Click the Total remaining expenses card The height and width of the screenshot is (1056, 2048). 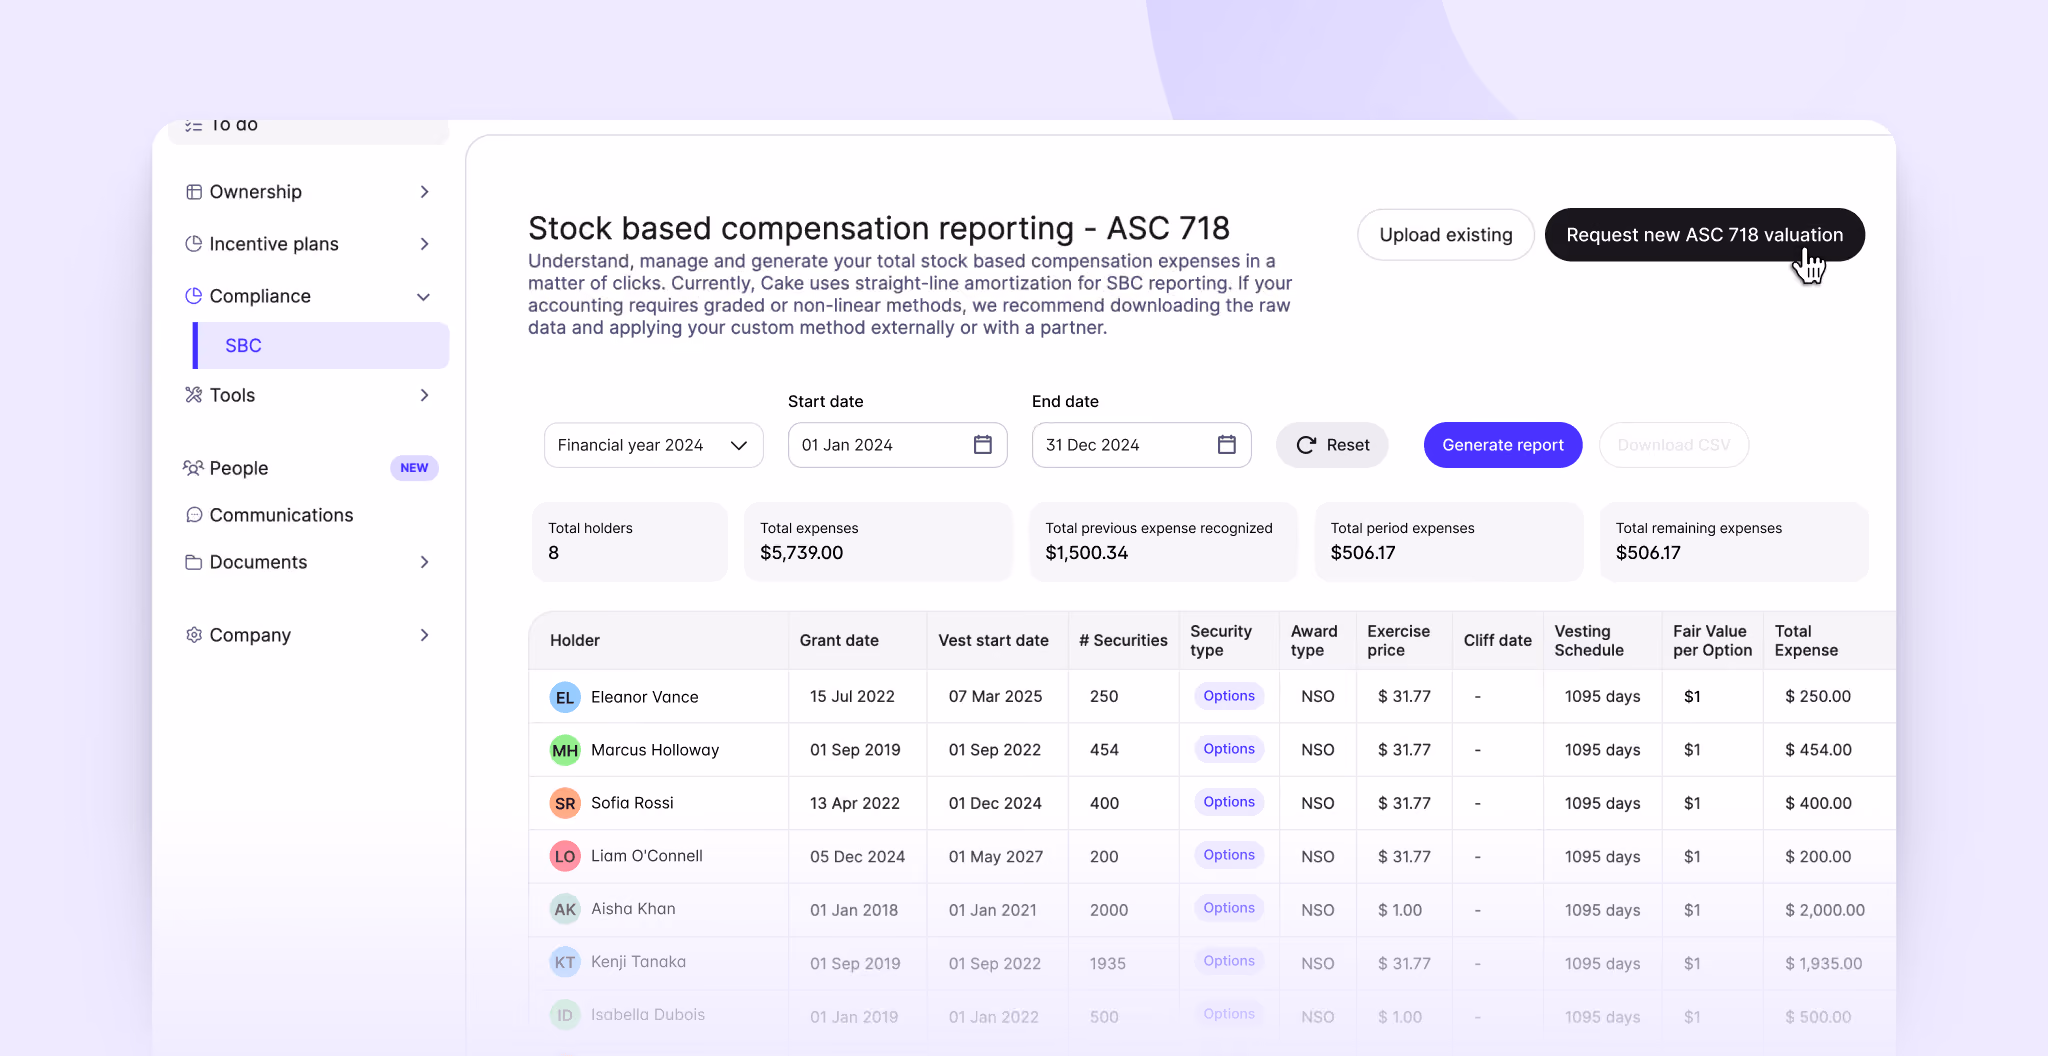(x=1734, y=541)
